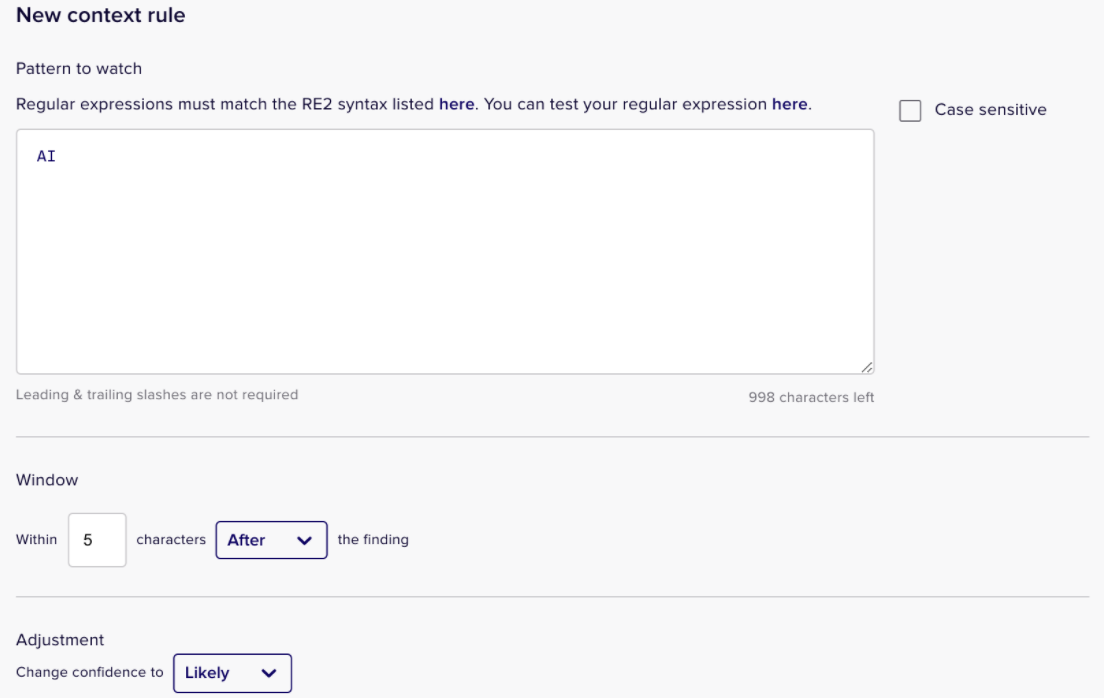Click the chevron arrow in the Likely dropdown
The height and width of the screenshot is (698, 1104).
coord(268,673)
